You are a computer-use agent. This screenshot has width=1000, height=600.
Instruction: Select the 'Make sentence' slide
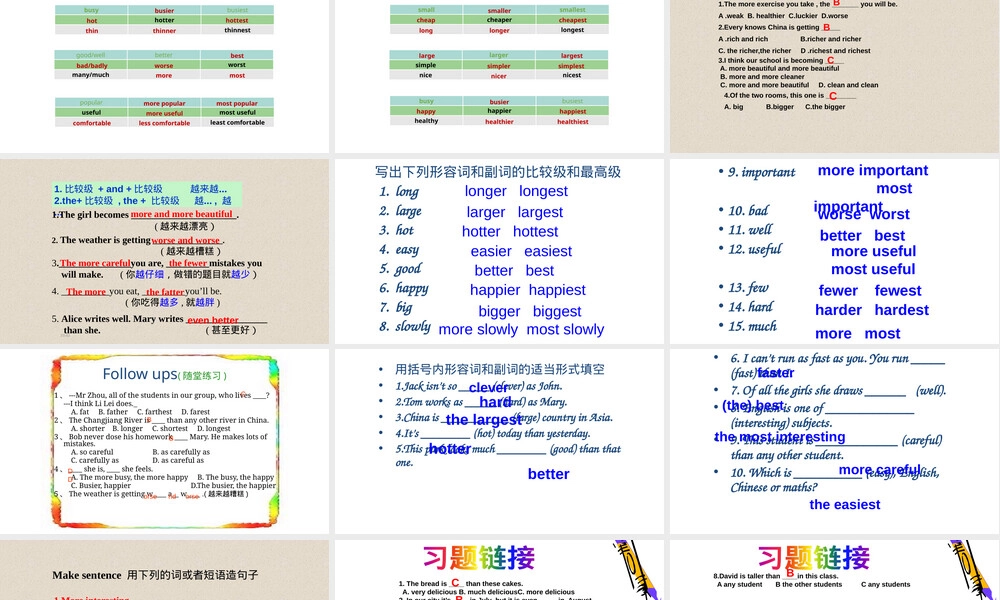(x=165, y=570)
